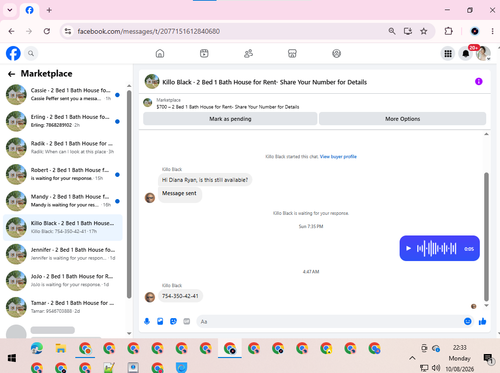The image size is (500, 373).
Task: Open the Chrome three-dot menu
Action: (492, 31)
